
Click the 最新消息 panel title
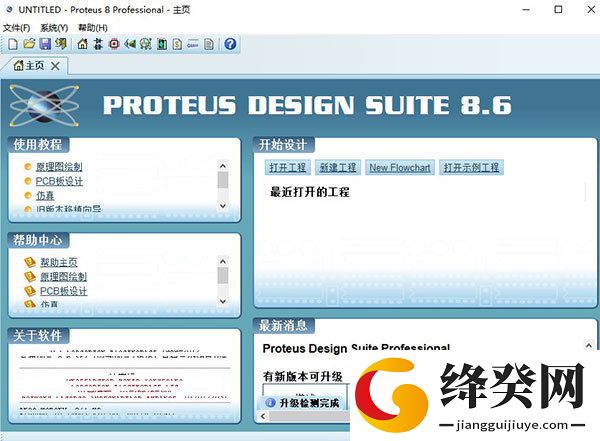(x=283, y=325)
